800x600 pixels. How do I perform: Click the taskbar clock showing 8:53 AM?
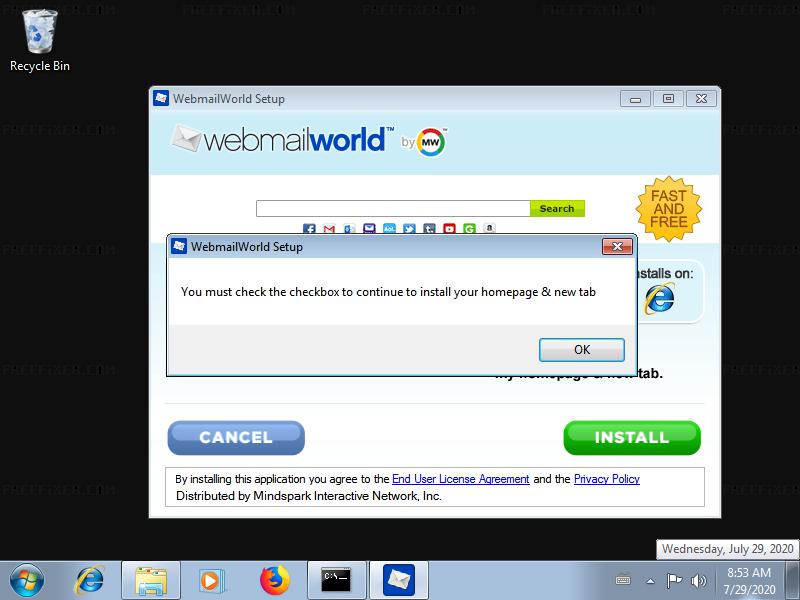click(x=749, y=581)
